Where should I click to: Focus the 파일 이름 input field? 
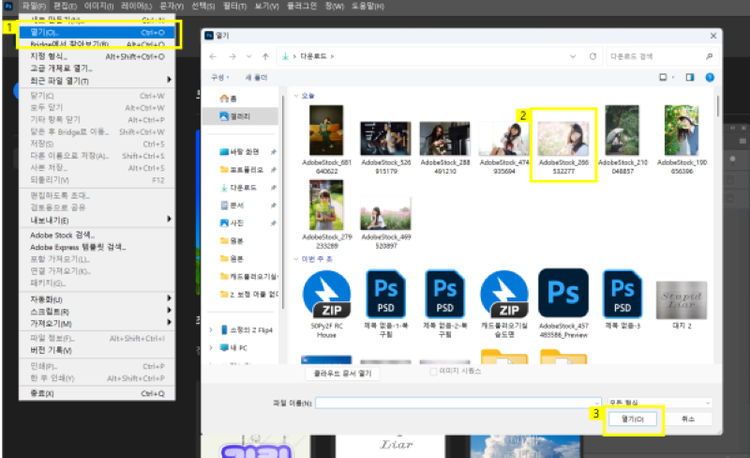coord(458,403)
